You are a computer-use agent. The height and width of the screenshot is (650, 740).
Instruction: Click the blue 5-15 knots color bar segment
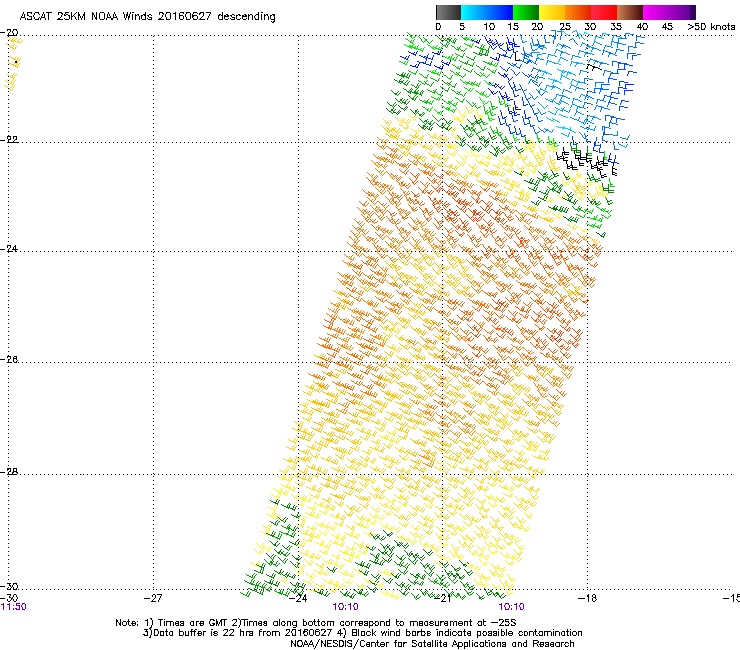click(x=487, y=12)
